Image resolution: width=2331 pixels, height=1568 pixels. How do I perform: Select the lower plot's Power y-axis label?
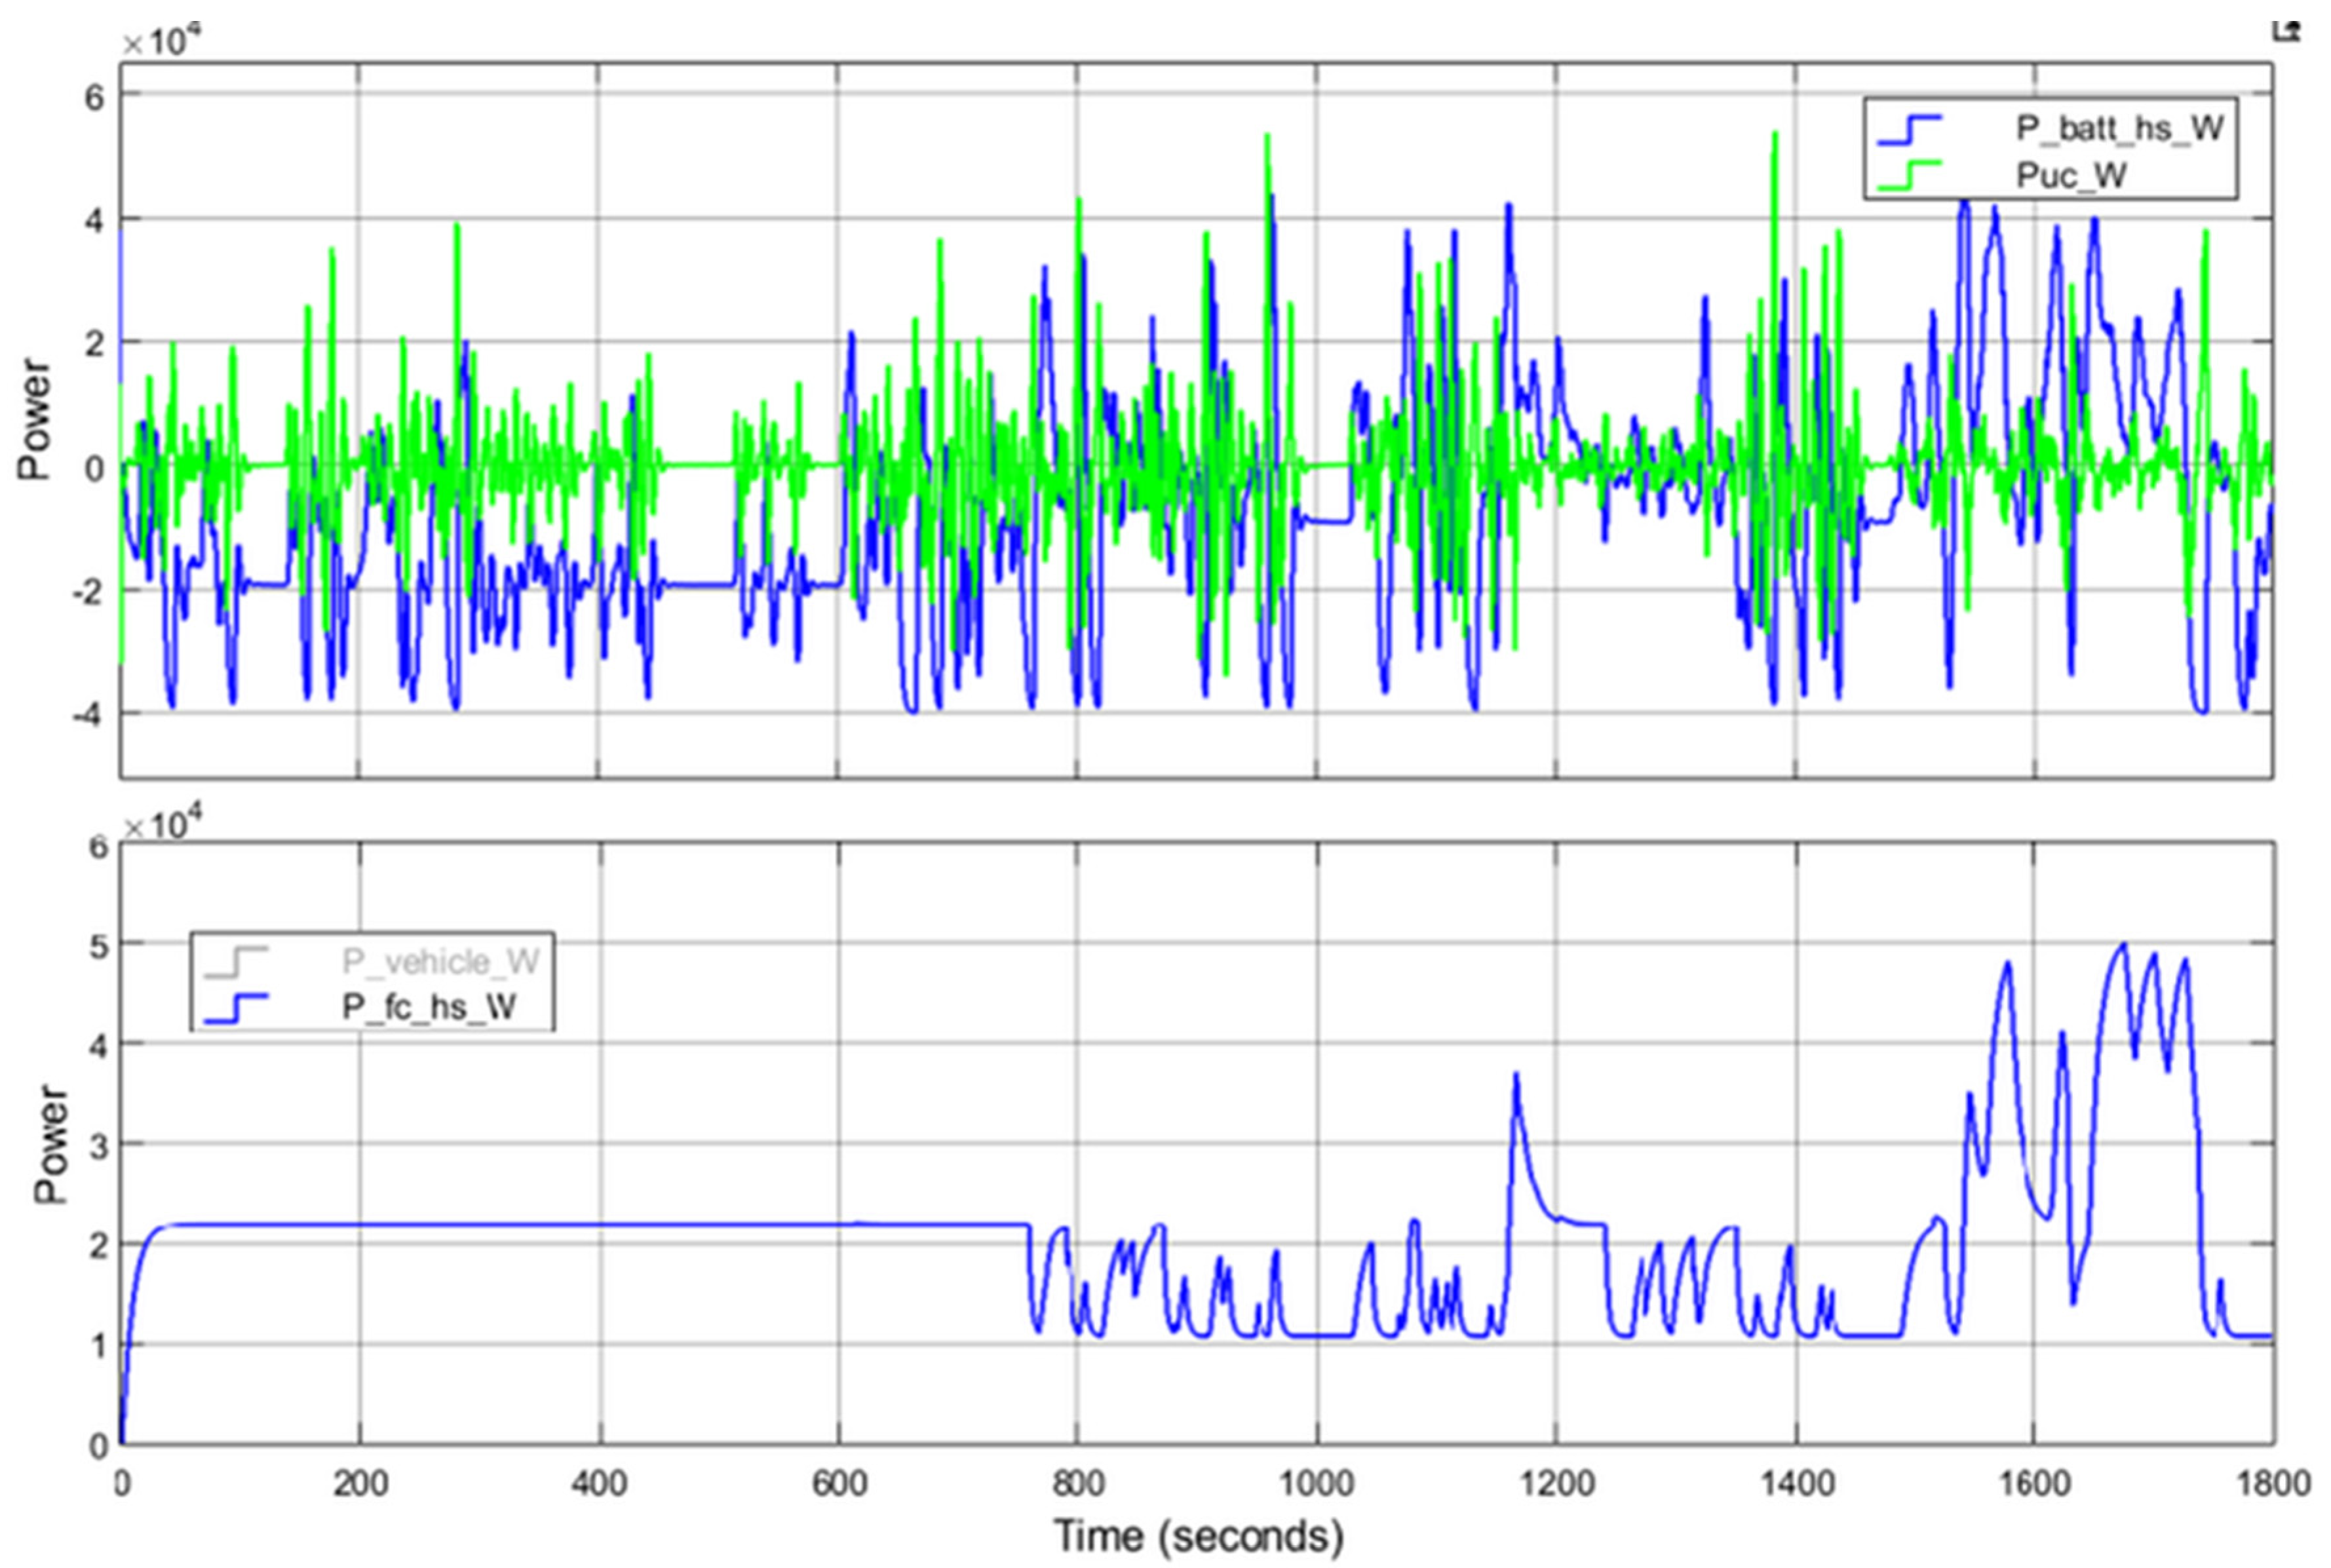tap(50, 1143)
